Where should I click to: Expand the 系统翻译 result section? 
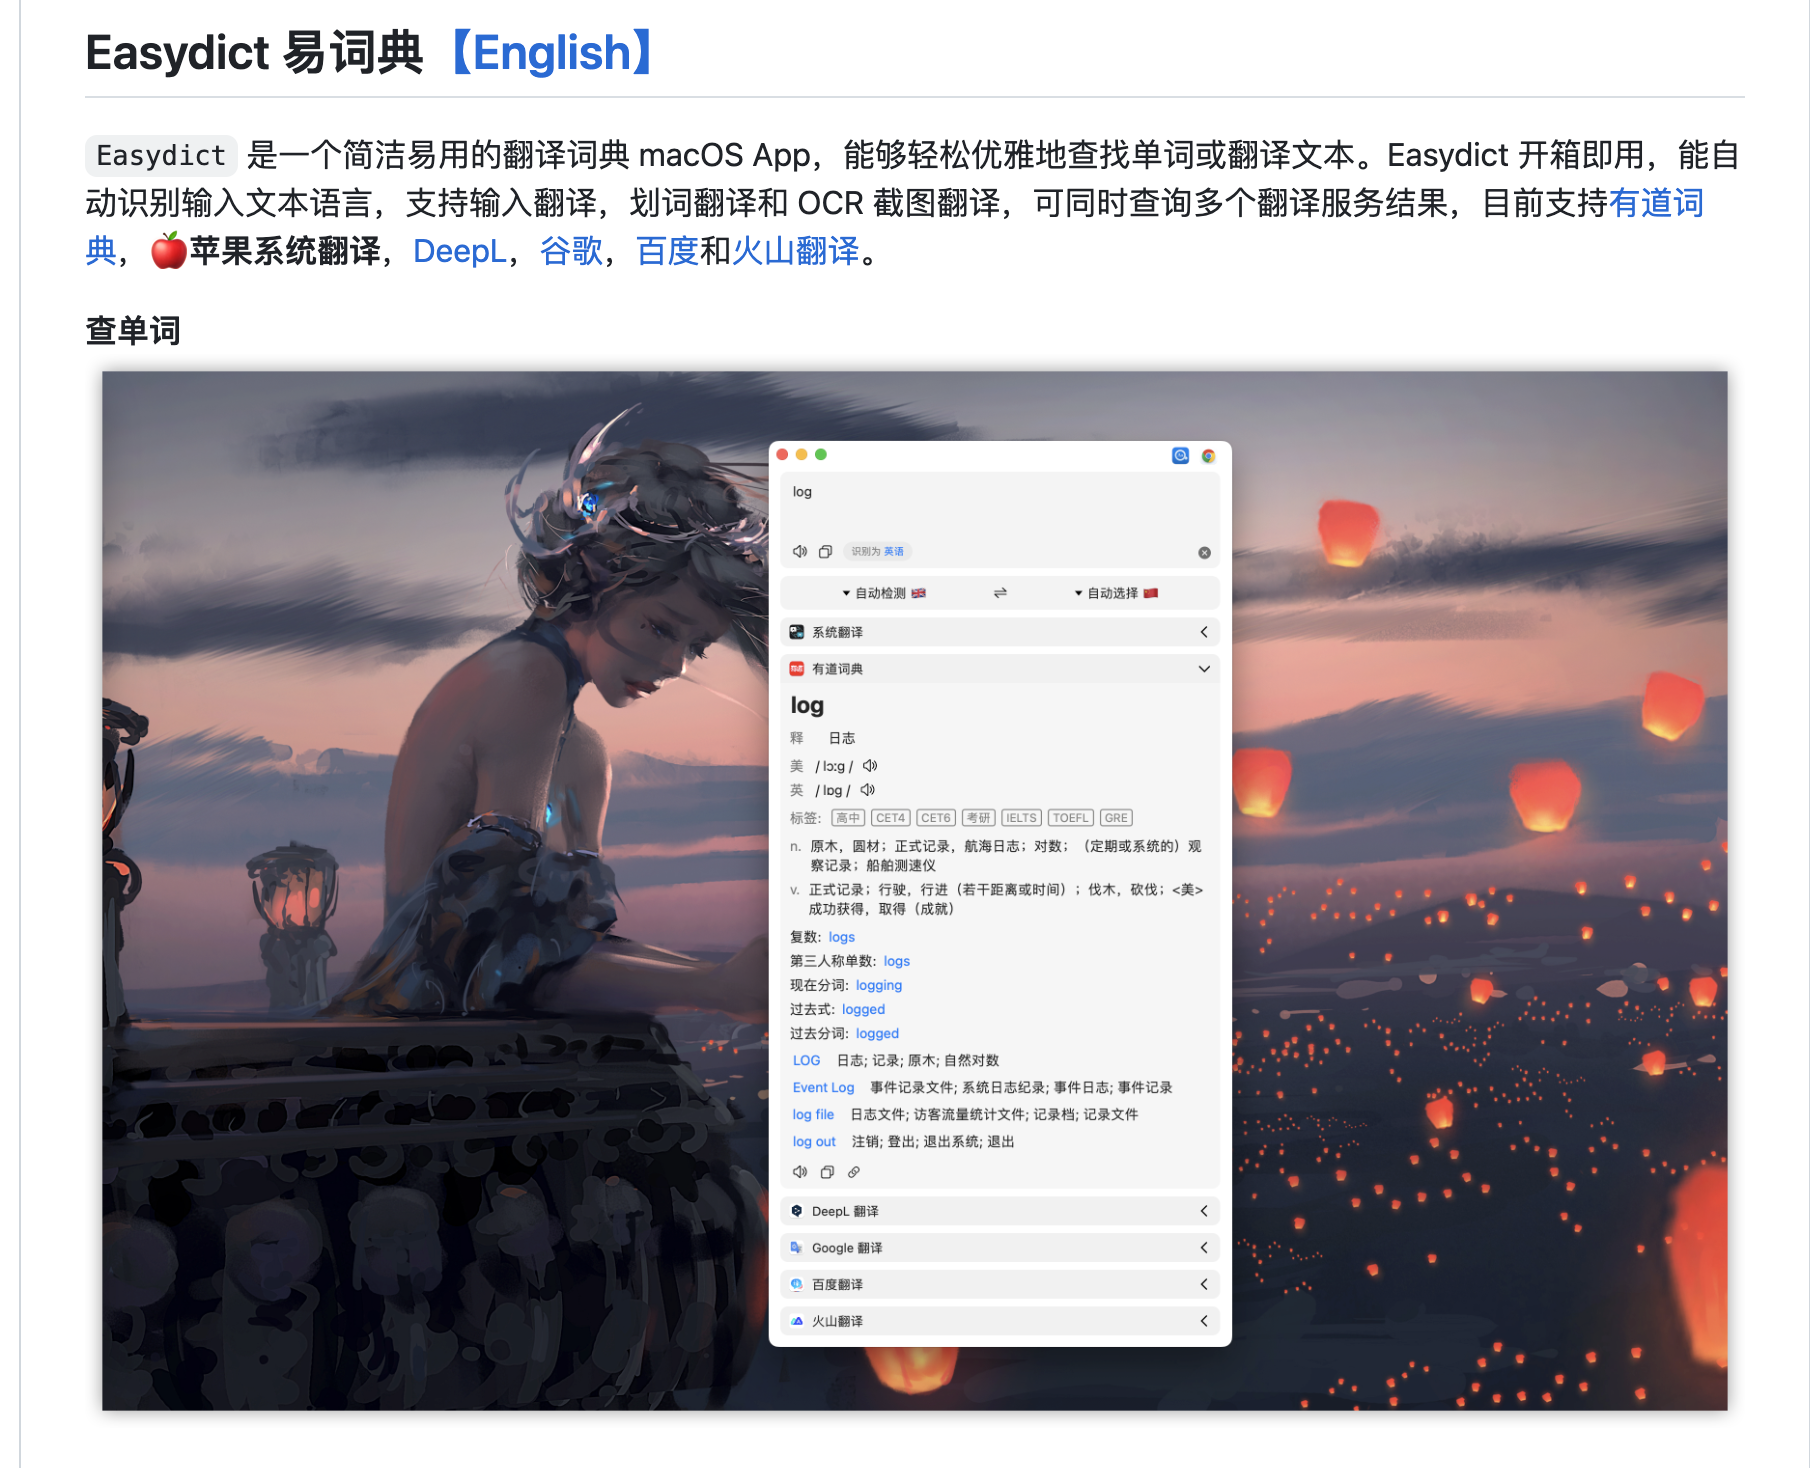pos(1204,632)
